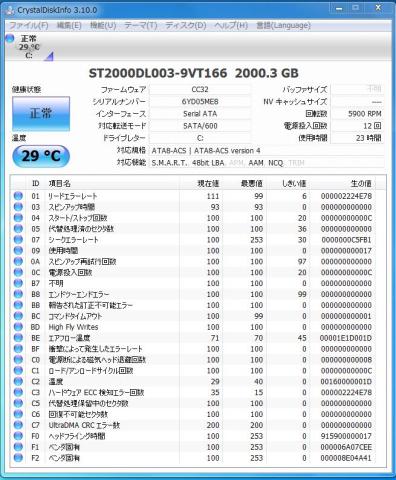The height and width of the screenshot is (480, 396).
Task: Click the transfer mode field SATA/600
Action: (x=200, y=126)
